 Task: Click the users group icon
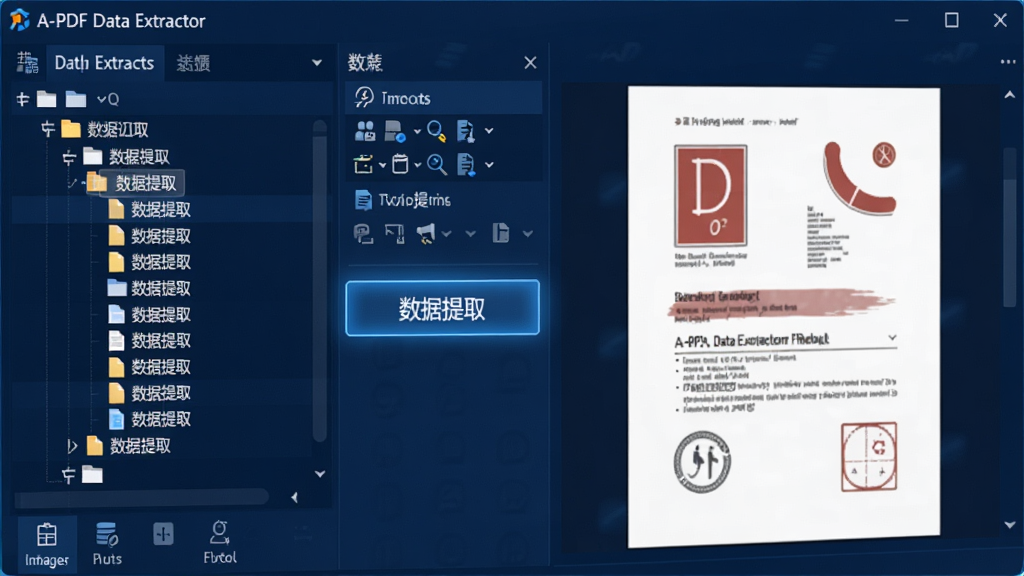pyautogui.click(x=365, y=131)
